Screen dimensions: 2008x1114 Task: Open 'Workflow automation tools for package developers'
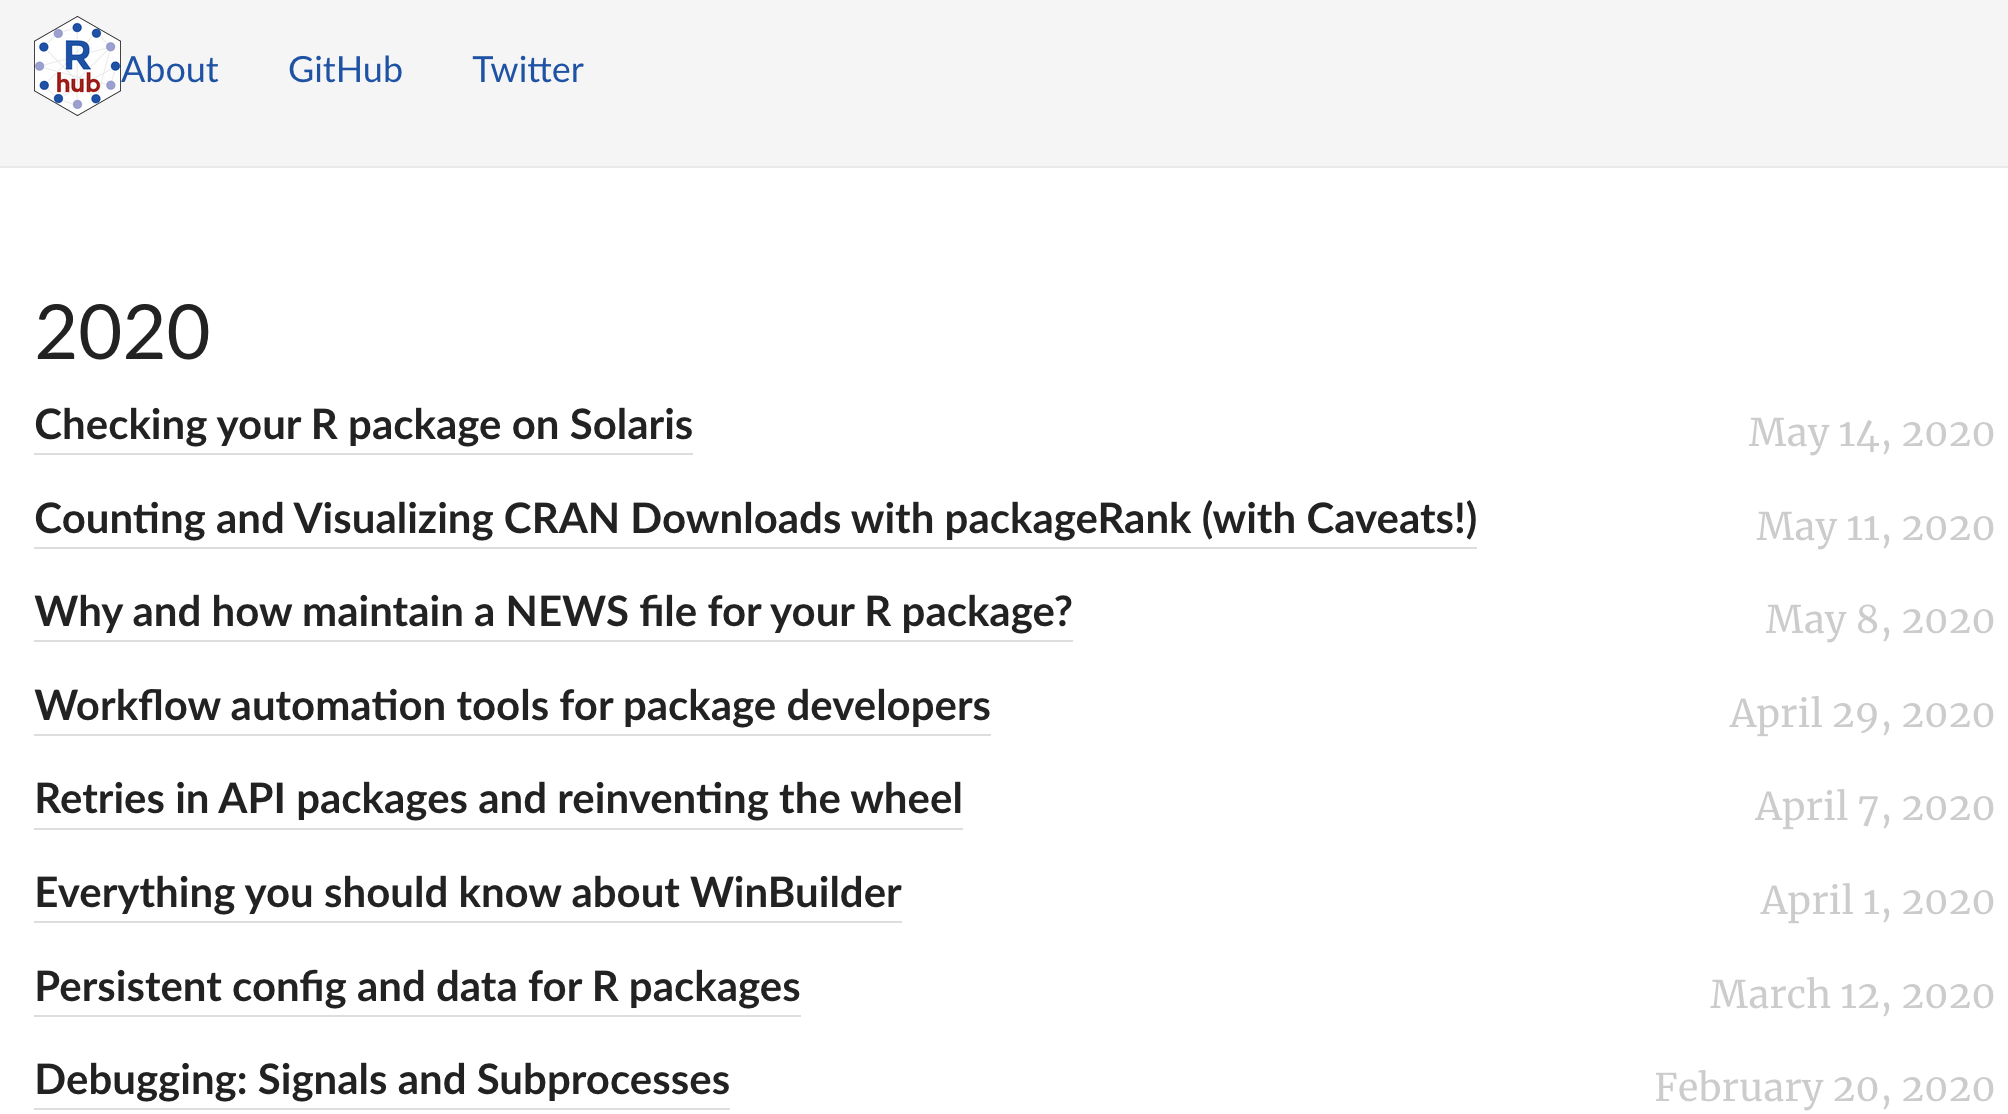click(x=512, y=706)
